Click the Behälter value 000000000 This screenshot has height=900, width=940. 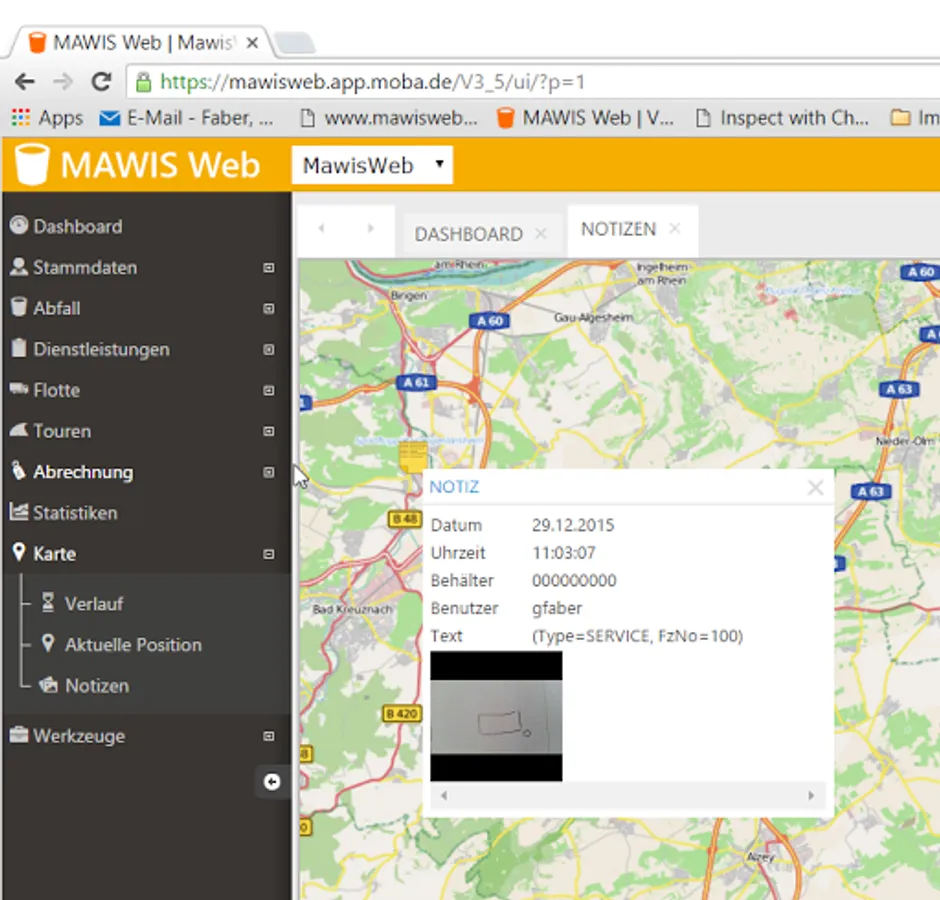[x=574, y=580]
